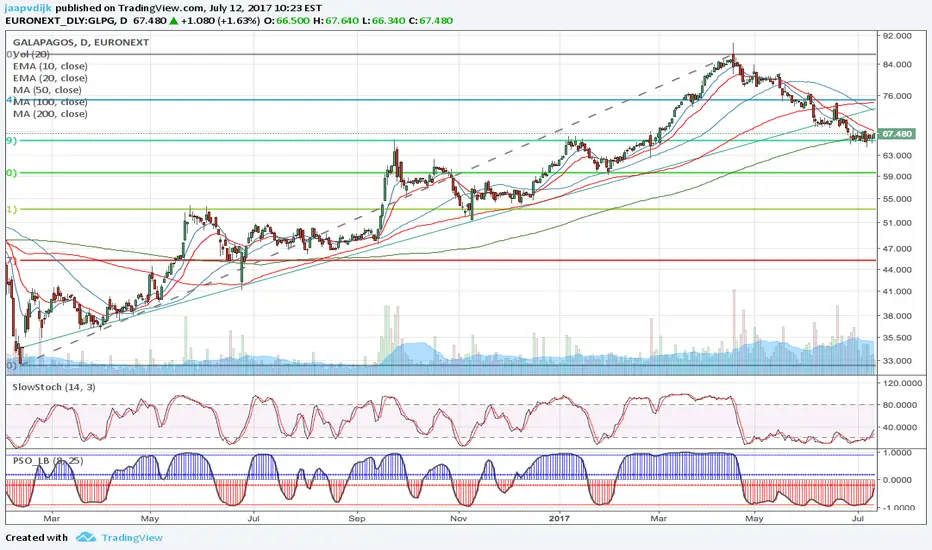Screen dimensions: 932x550
Task: Click the 55.000 price axis label
Action: (x=897, y=199)
